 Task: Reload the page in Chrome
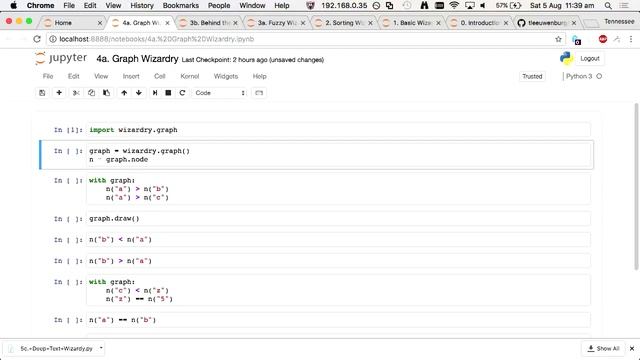point(37,39)
